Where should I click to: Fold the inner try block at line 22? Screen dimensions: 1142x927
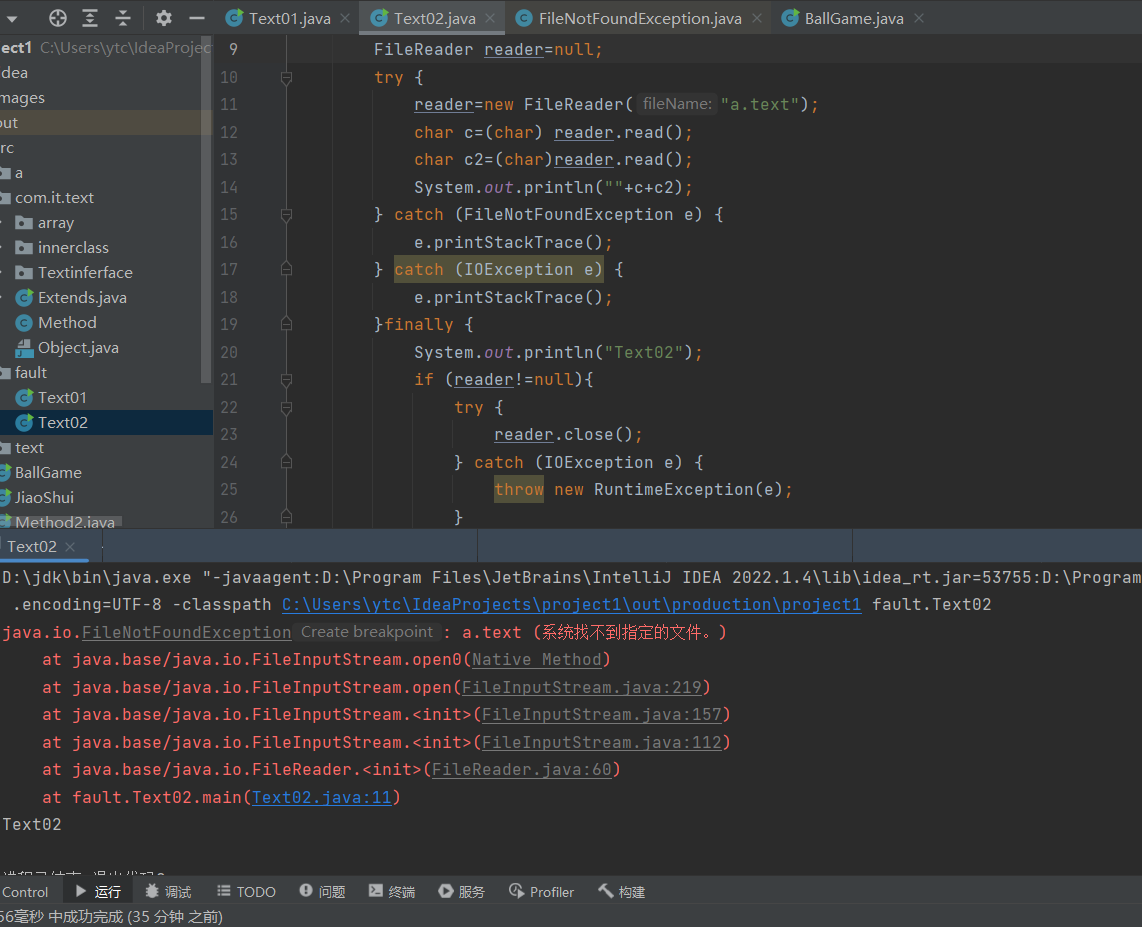pyautogui.click(x=286, y=407)
